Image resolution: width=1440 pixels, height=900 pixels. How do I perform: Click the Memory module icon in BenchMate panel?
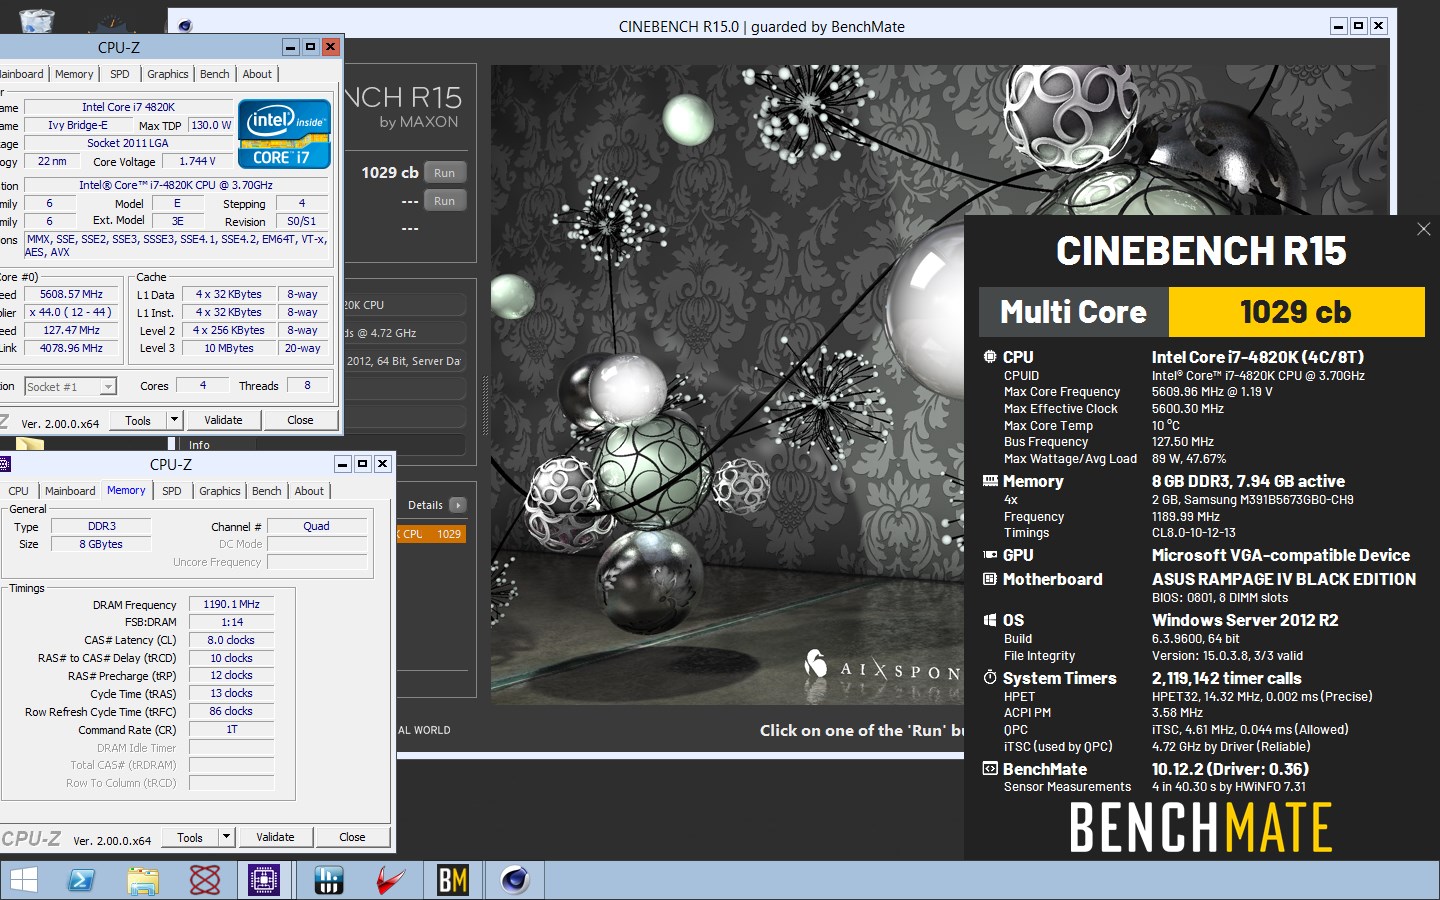coord(990,481)
